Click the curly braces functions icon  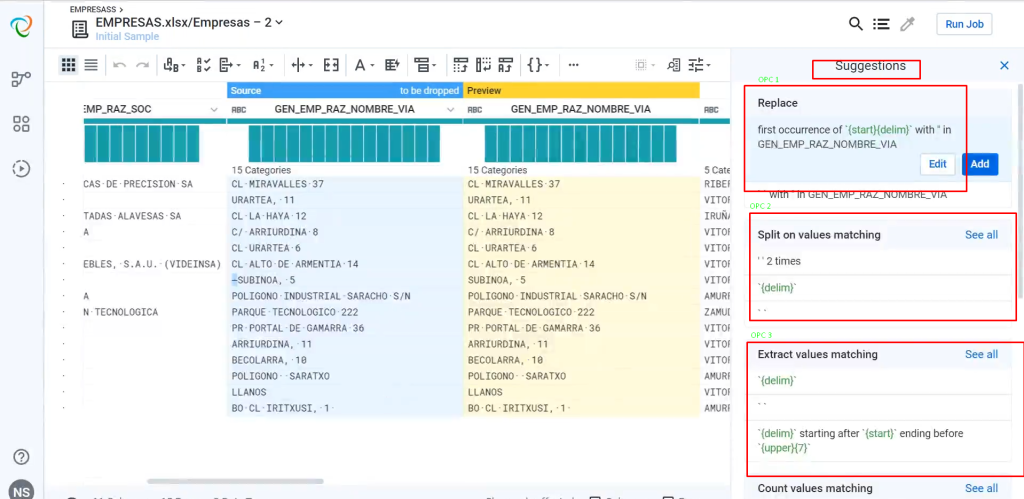point(536,65)
